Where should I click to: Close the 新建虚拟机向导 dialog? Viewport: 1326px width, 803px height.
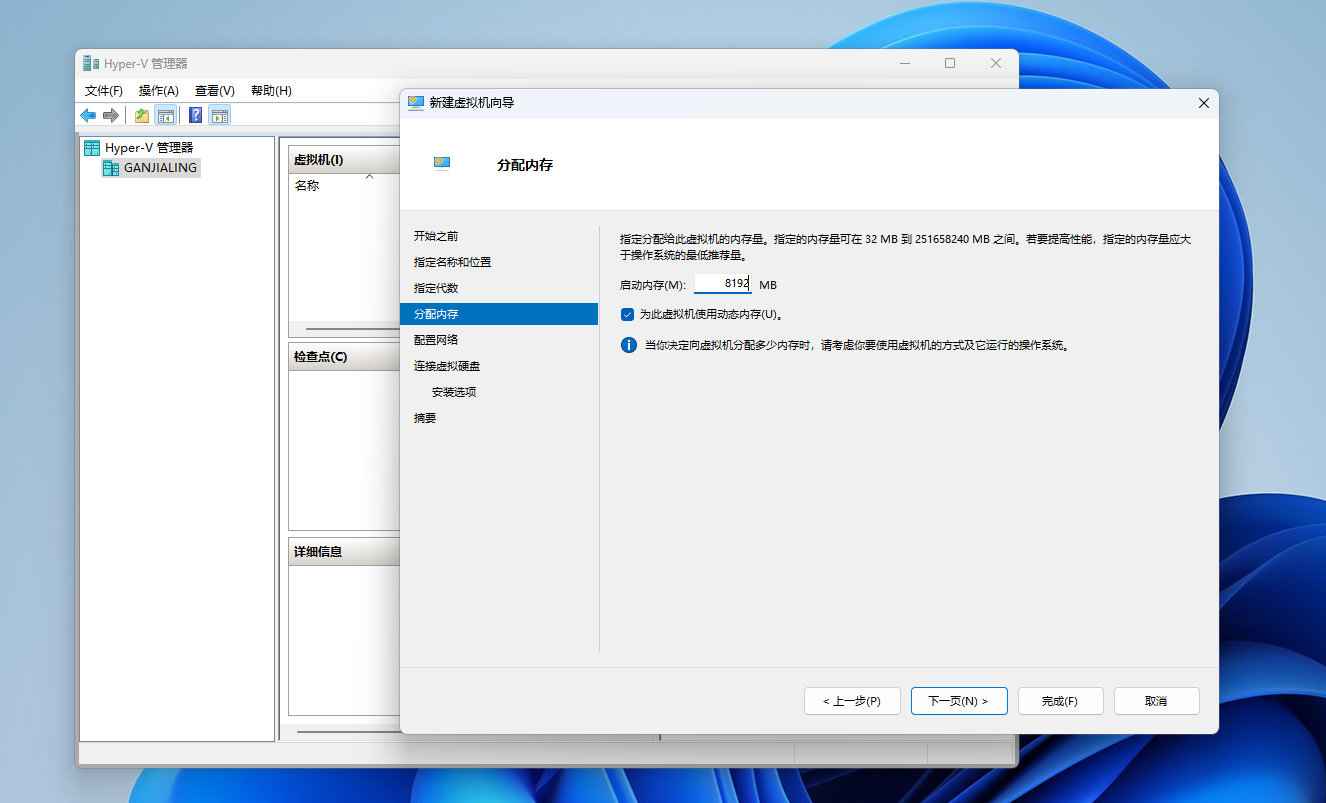coord(1203,102)
